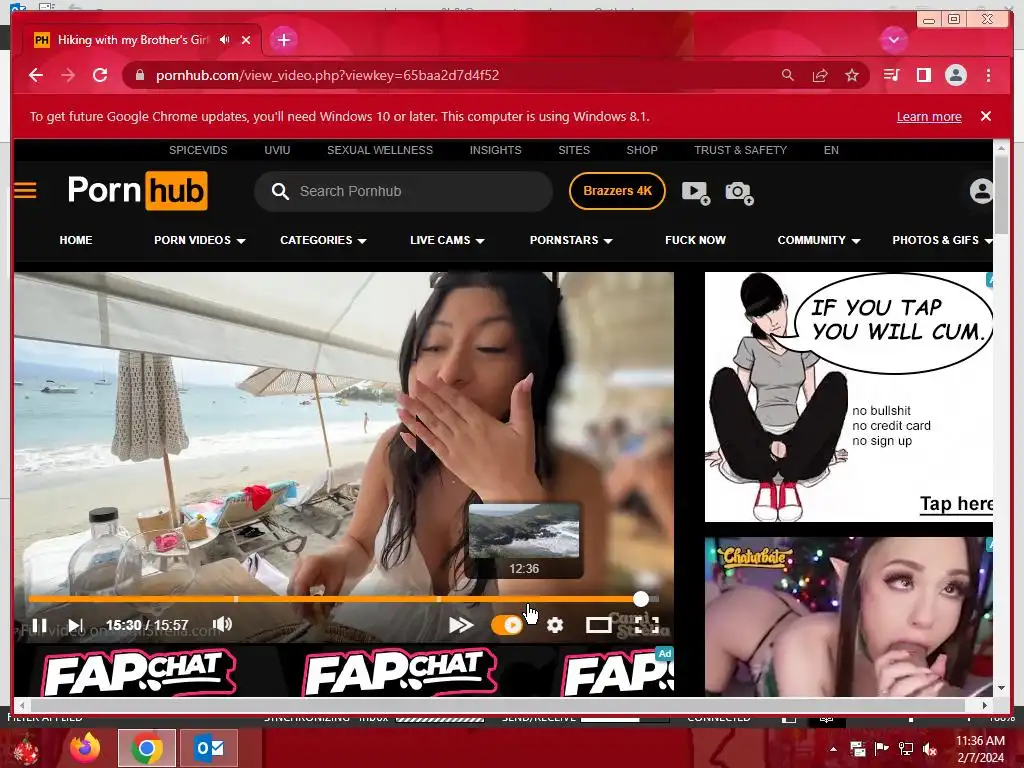The image size is (1024, 768).
Task: Click the Brazzers 4K button
Action: pyautogui.click(x=617, y=191)
